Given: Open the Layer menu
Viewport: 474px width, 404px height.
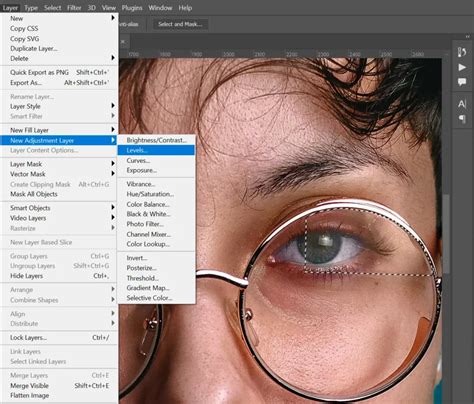Looking at the screenshot, I should tap(10, 8).
